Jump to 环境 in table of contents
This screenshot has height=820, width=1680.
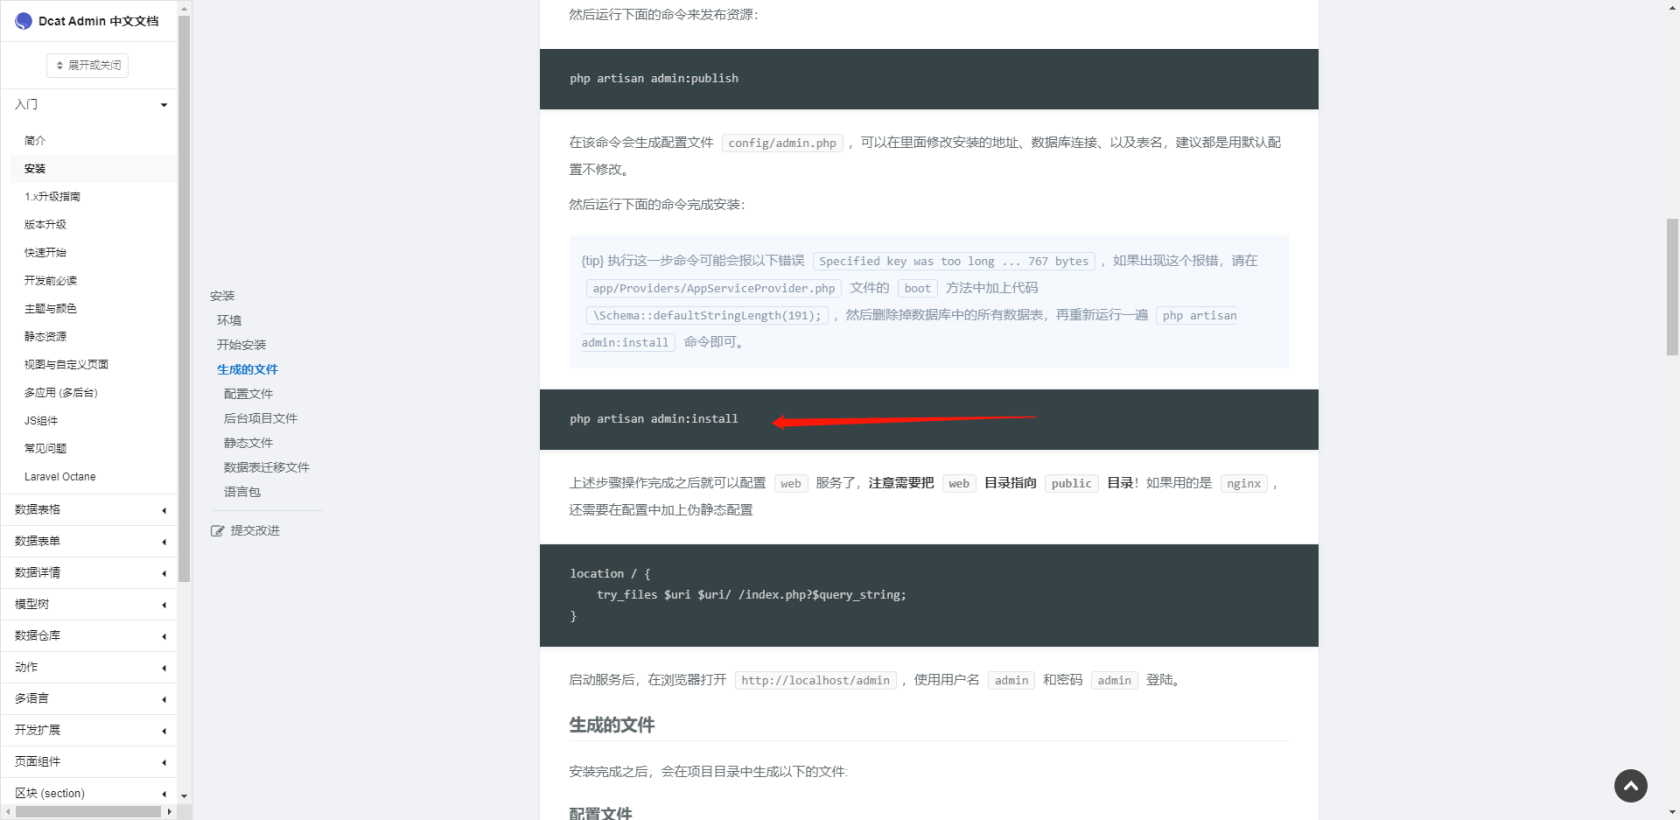click(229, 321)
